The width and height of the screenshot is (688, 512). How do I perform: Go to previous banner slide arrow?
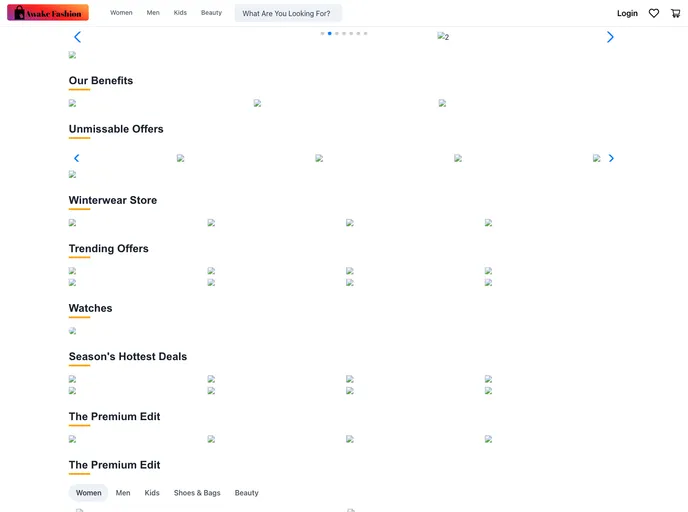coord(77,37)
